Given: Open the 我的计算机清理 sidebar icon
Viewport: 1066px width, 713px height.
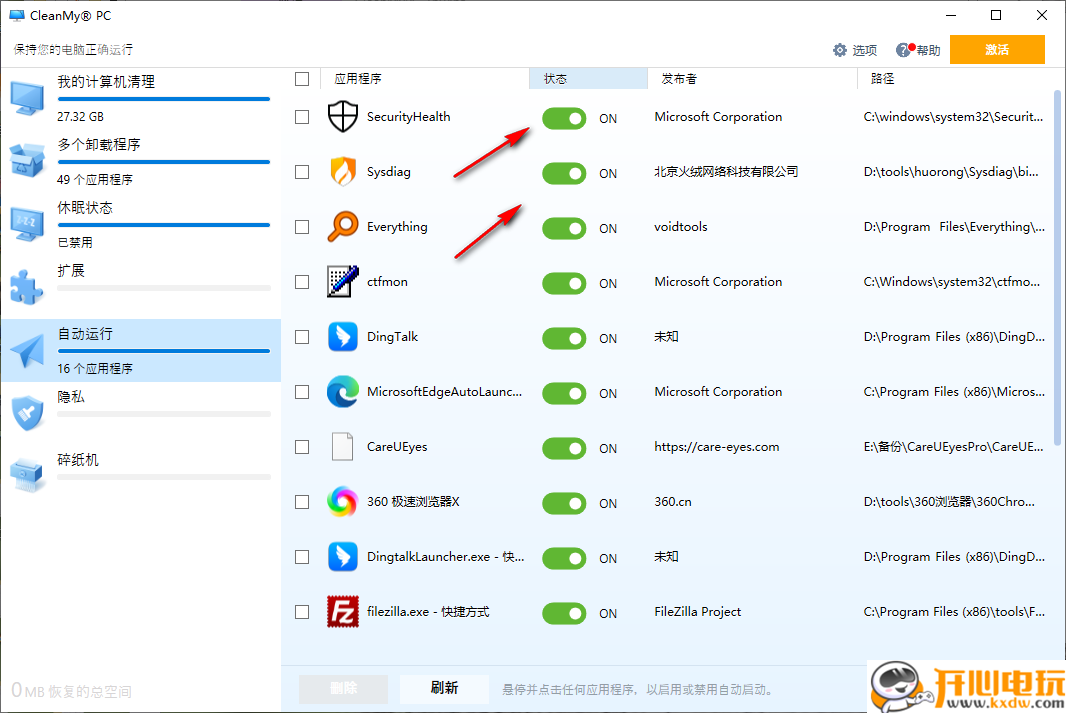Looking at the screenshot, I should click(26, 96).
